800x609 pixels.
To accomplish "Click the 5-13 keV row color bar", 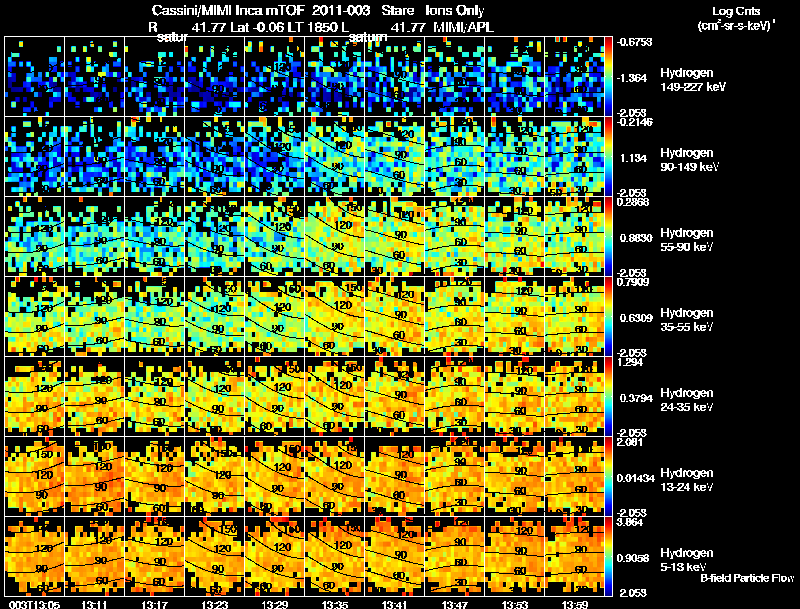I will 608,556.
